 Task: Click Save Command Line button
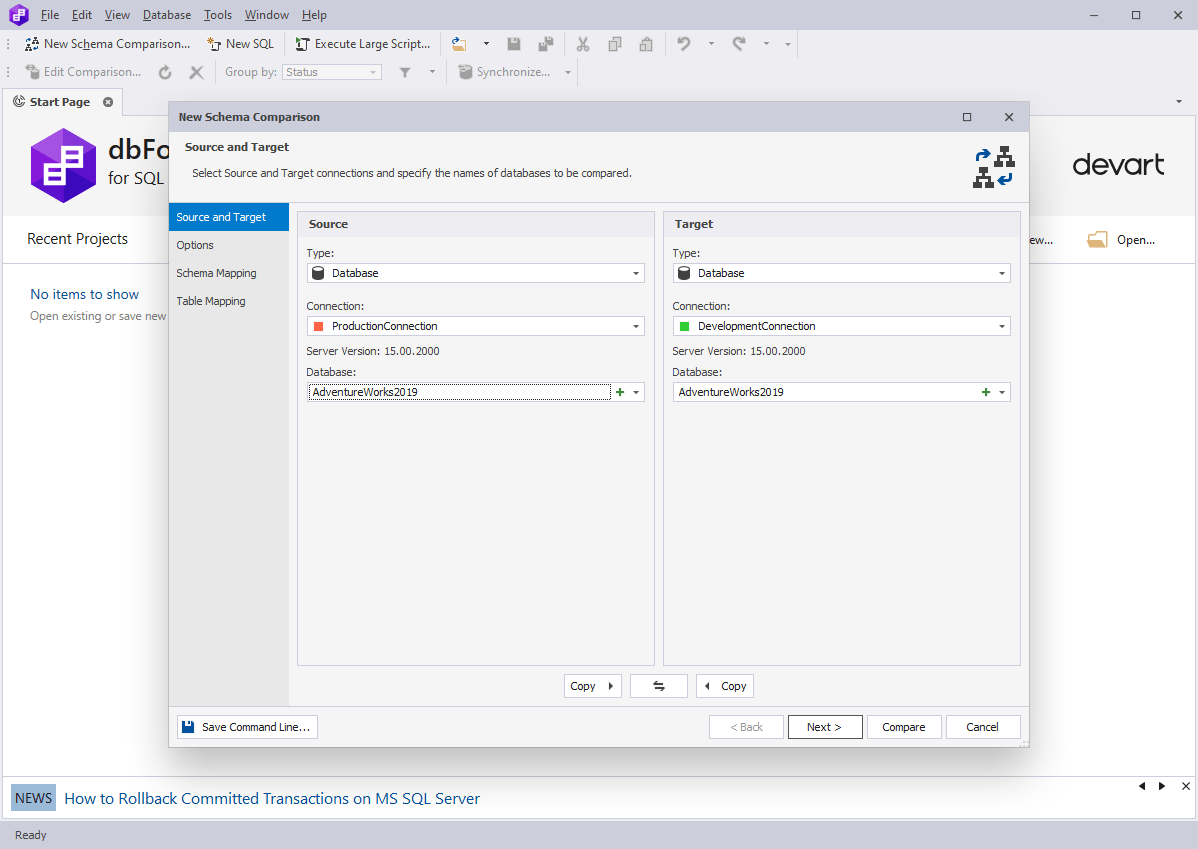tap(248, 727)
